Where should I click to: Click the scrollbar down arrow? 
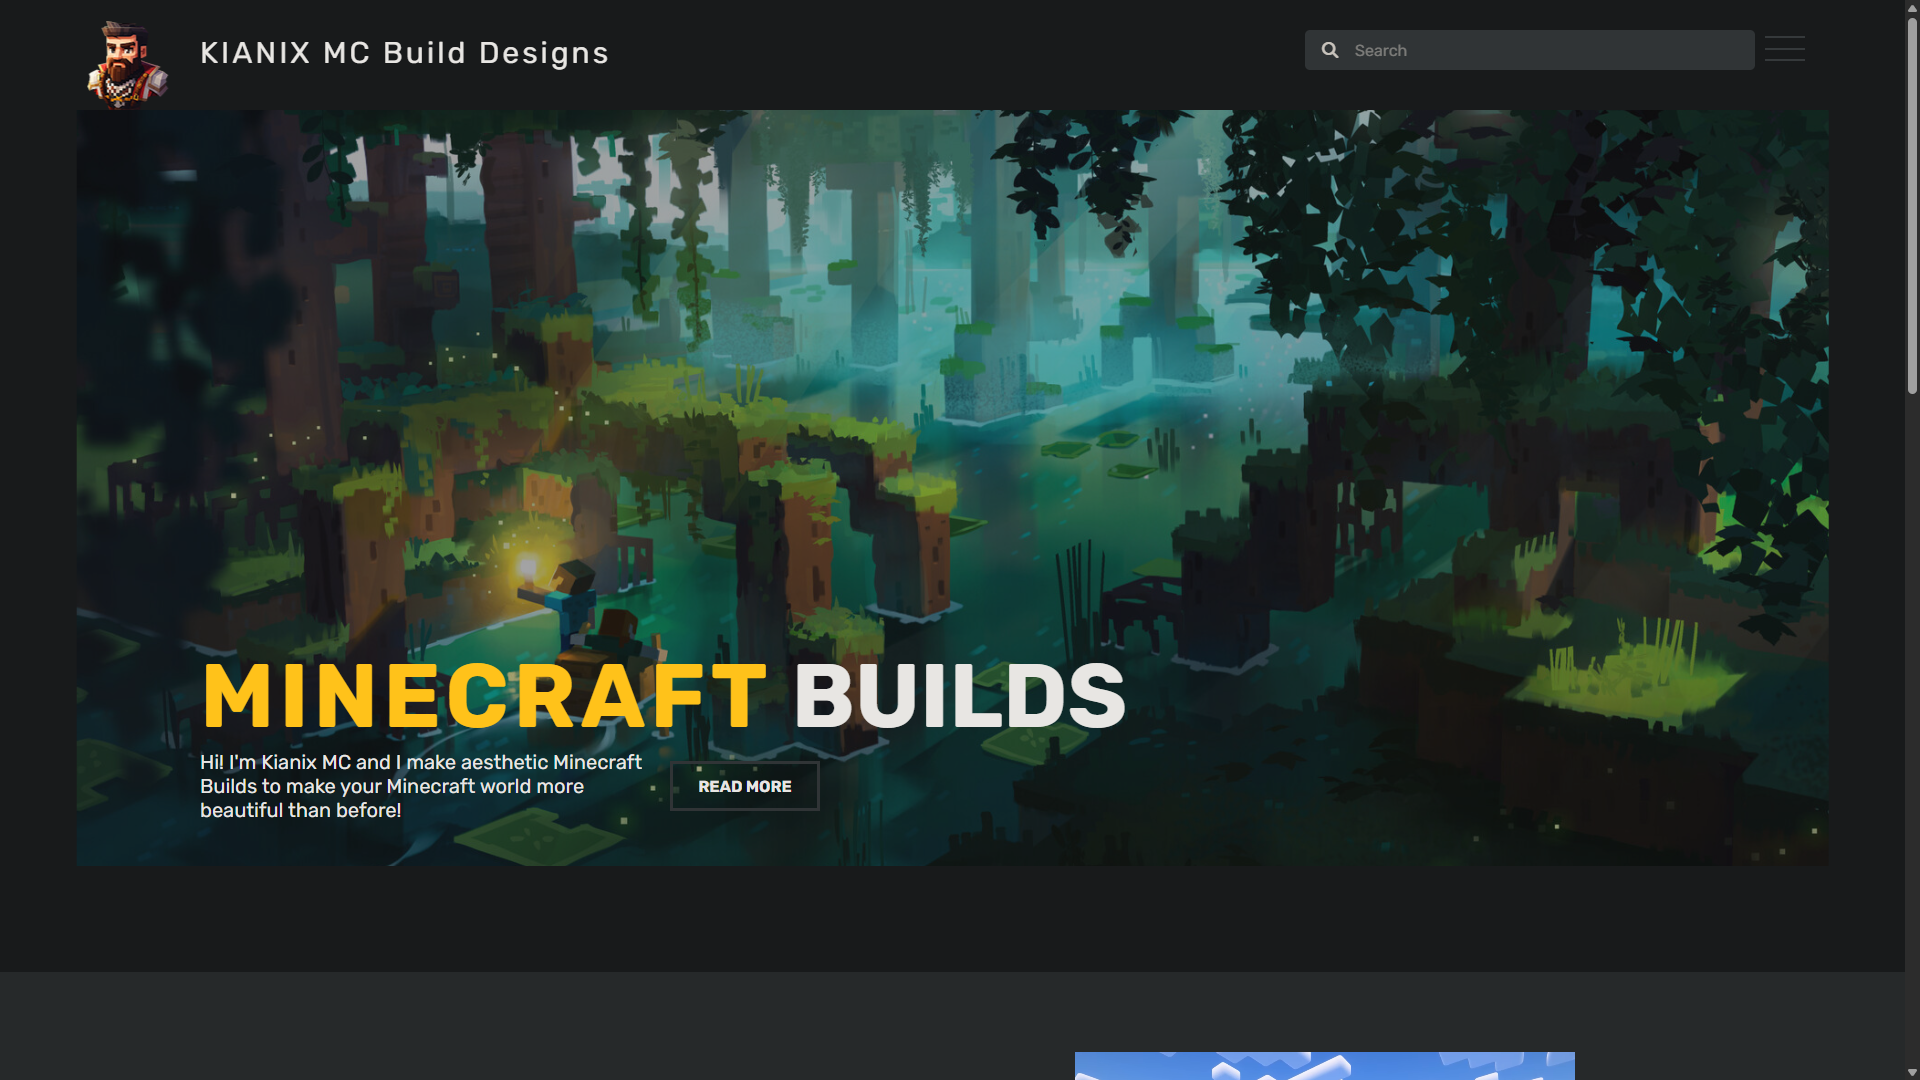1911,1072
